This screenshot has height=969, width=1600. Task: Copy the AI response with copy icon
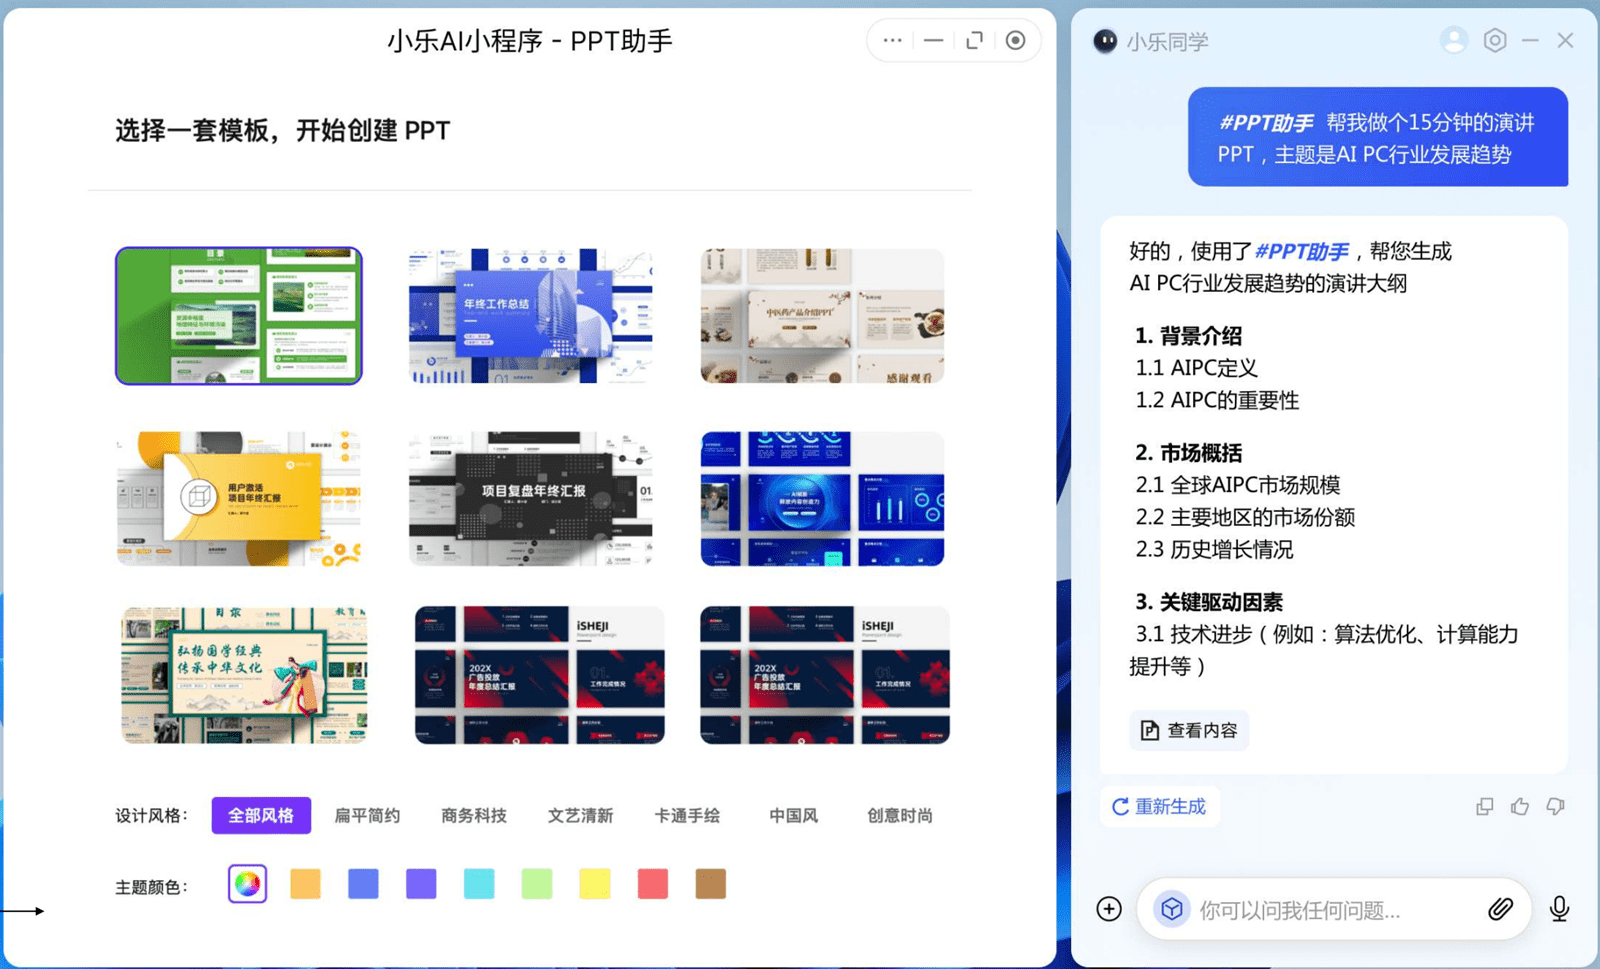coord(1485,807)
